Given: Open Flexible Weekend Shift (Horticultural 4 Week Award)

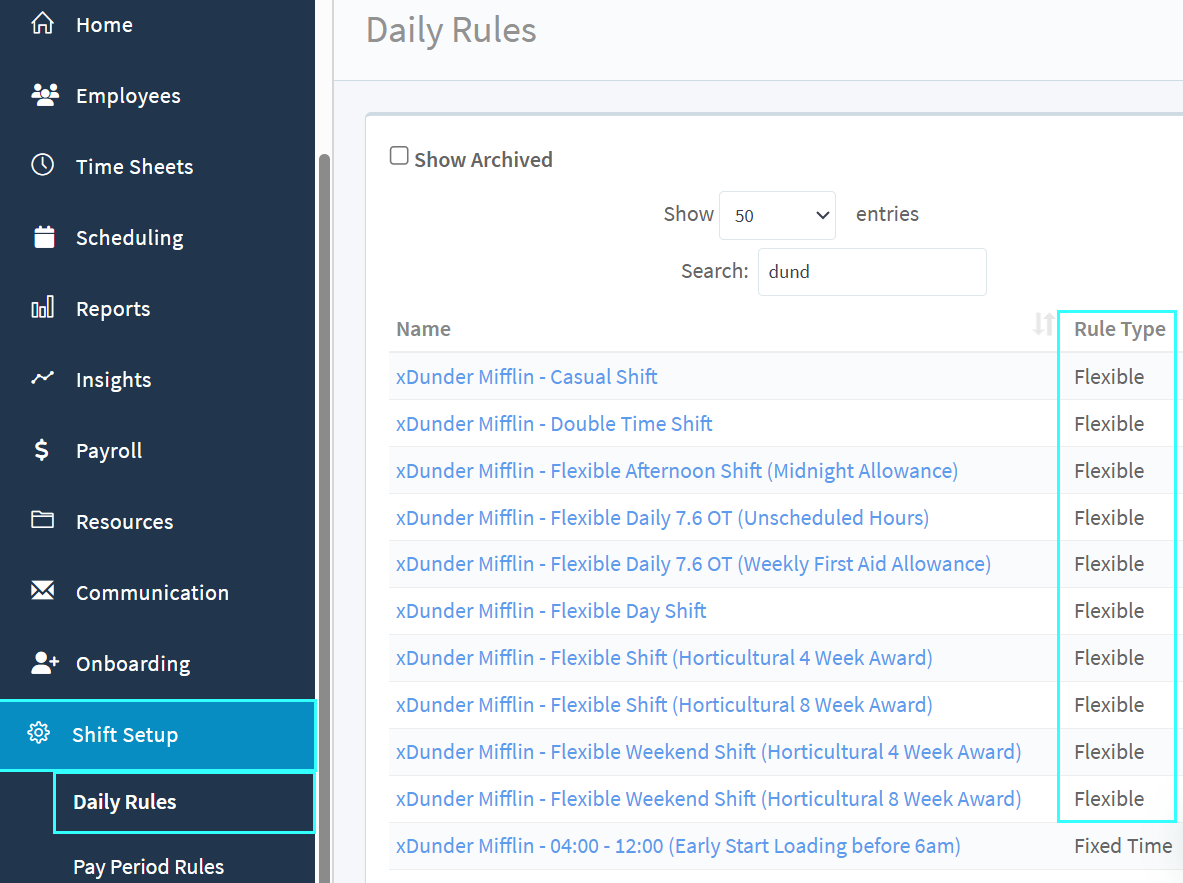Looking at the screenshot, I should pos(708,752).
